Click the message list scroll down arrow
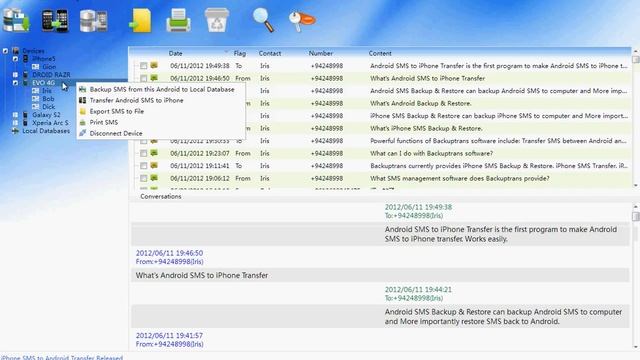640x360 pixels. click(x=636, y=185)
